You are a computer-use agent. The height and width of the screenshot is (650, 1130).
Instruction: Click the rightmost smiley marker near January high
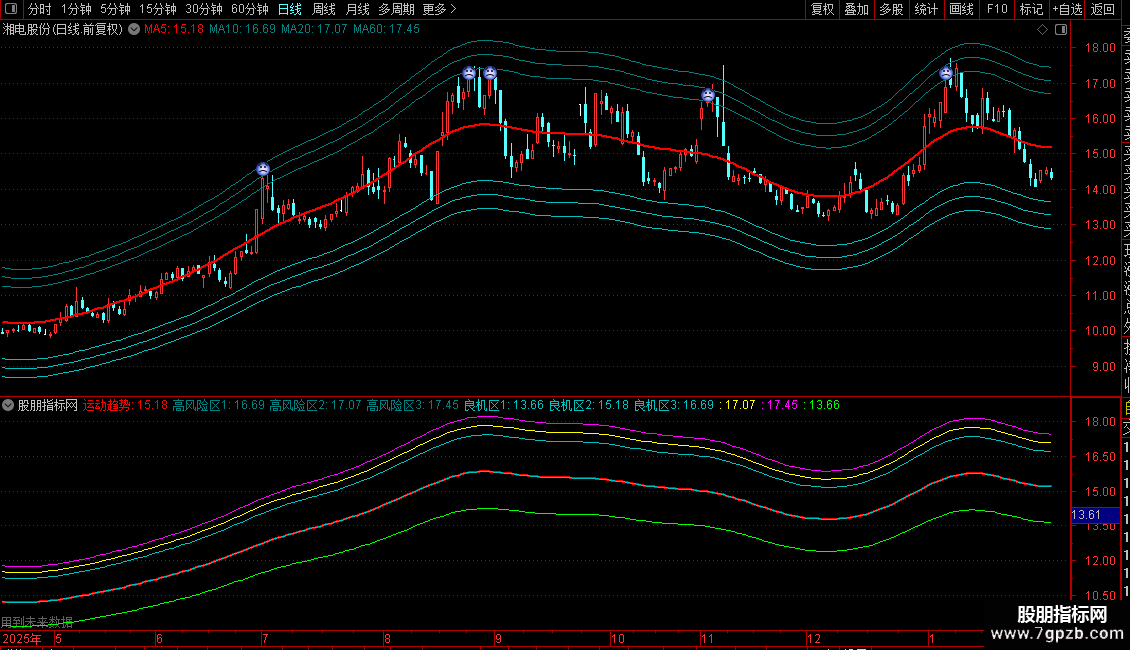(946, 73)
